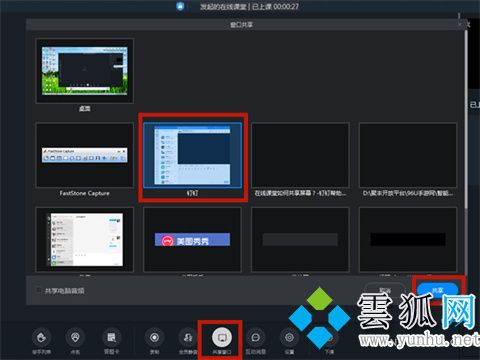Click the Cancel (取消) button
This screenshot has height=360, width=480.
tap(385, 291)
